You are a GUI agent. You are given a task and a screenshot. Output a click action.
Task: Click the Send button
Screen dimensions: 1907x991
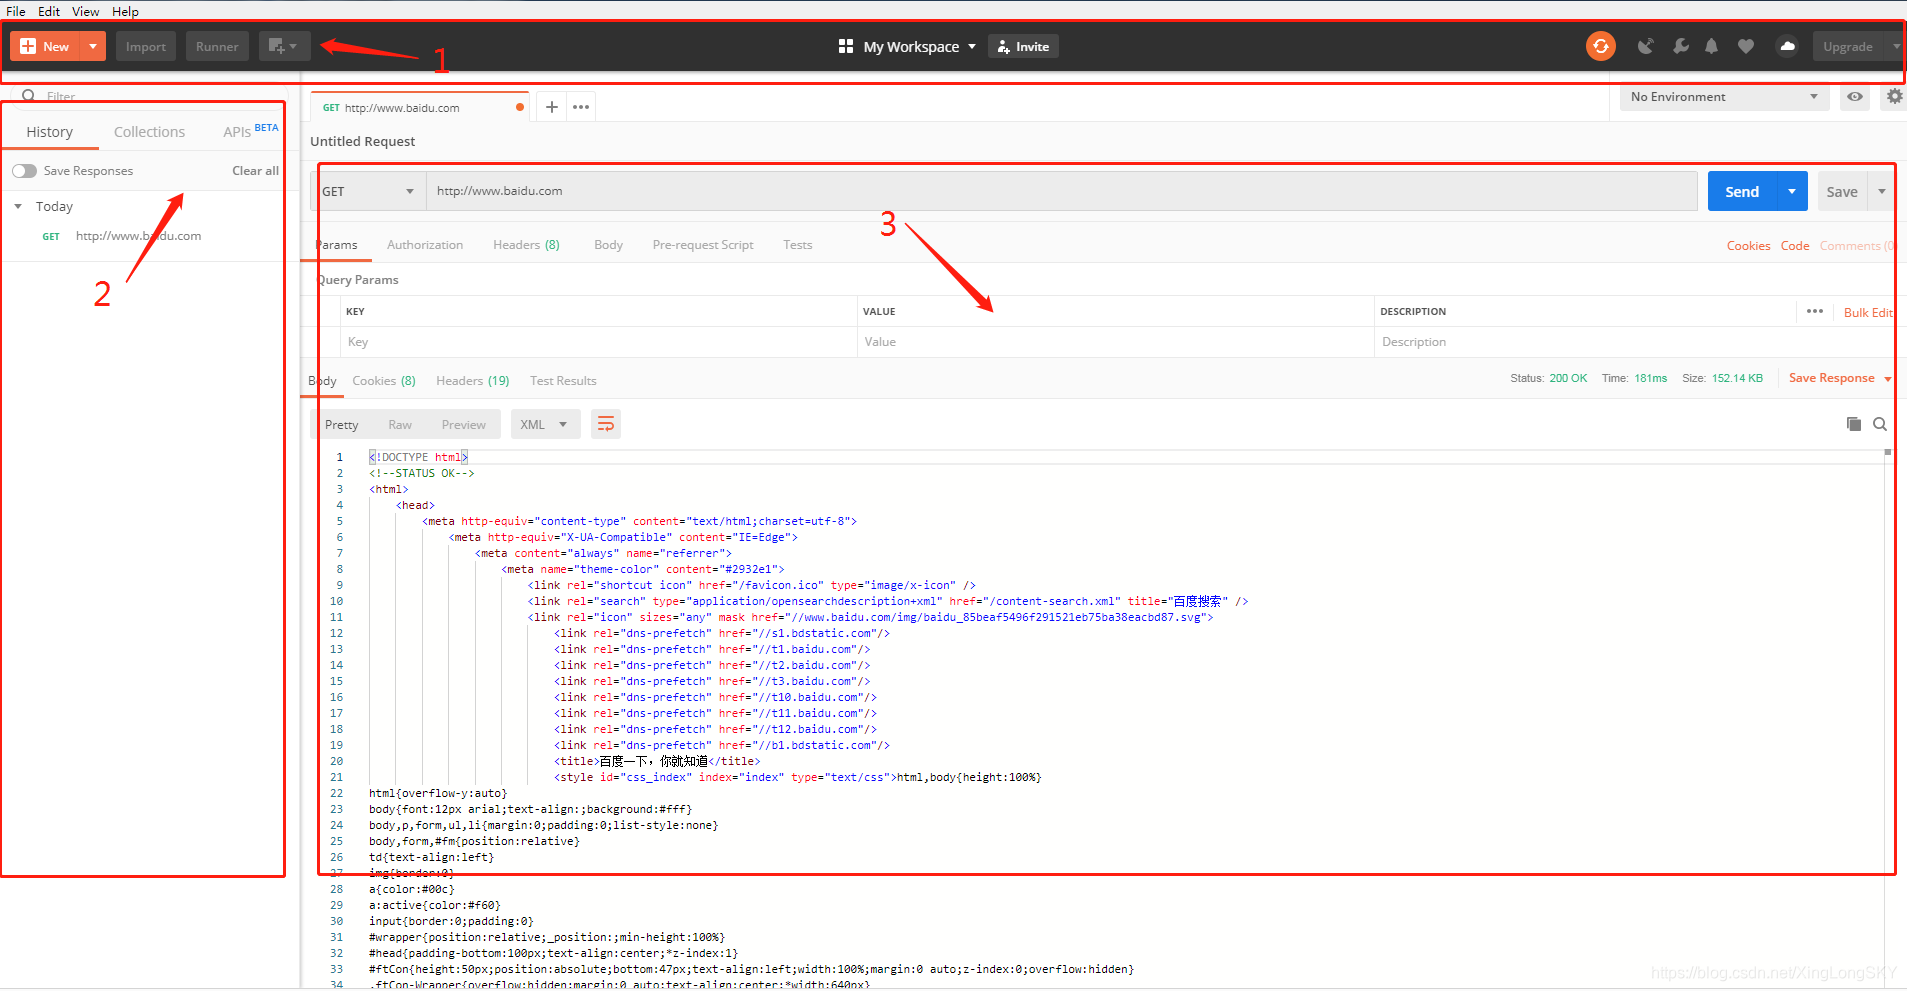(x=1742, y=192)
